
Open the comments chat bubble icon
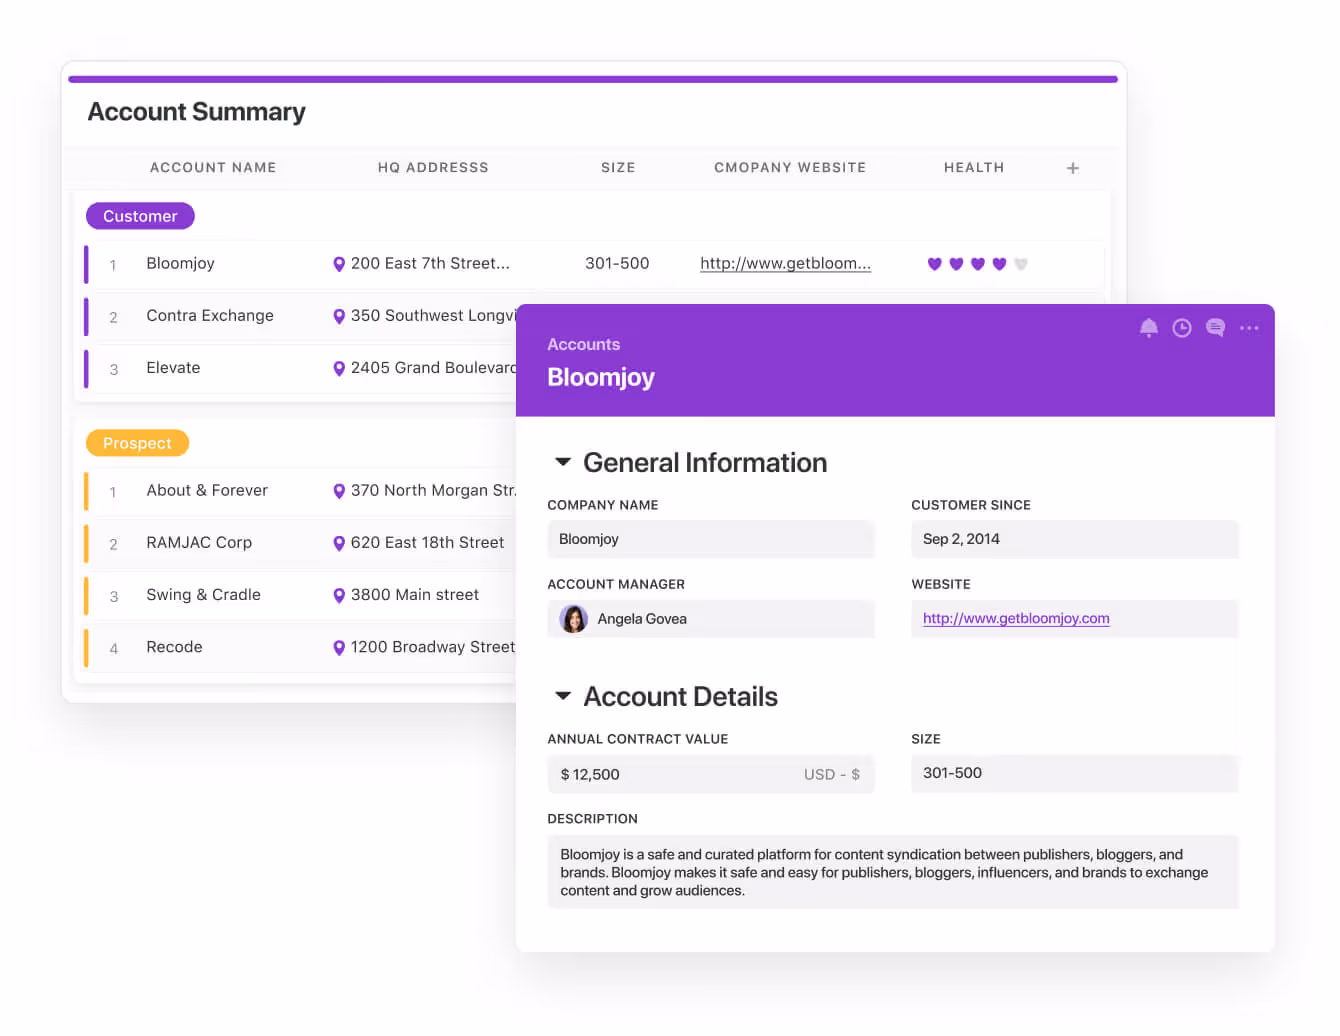(1215, 328)
